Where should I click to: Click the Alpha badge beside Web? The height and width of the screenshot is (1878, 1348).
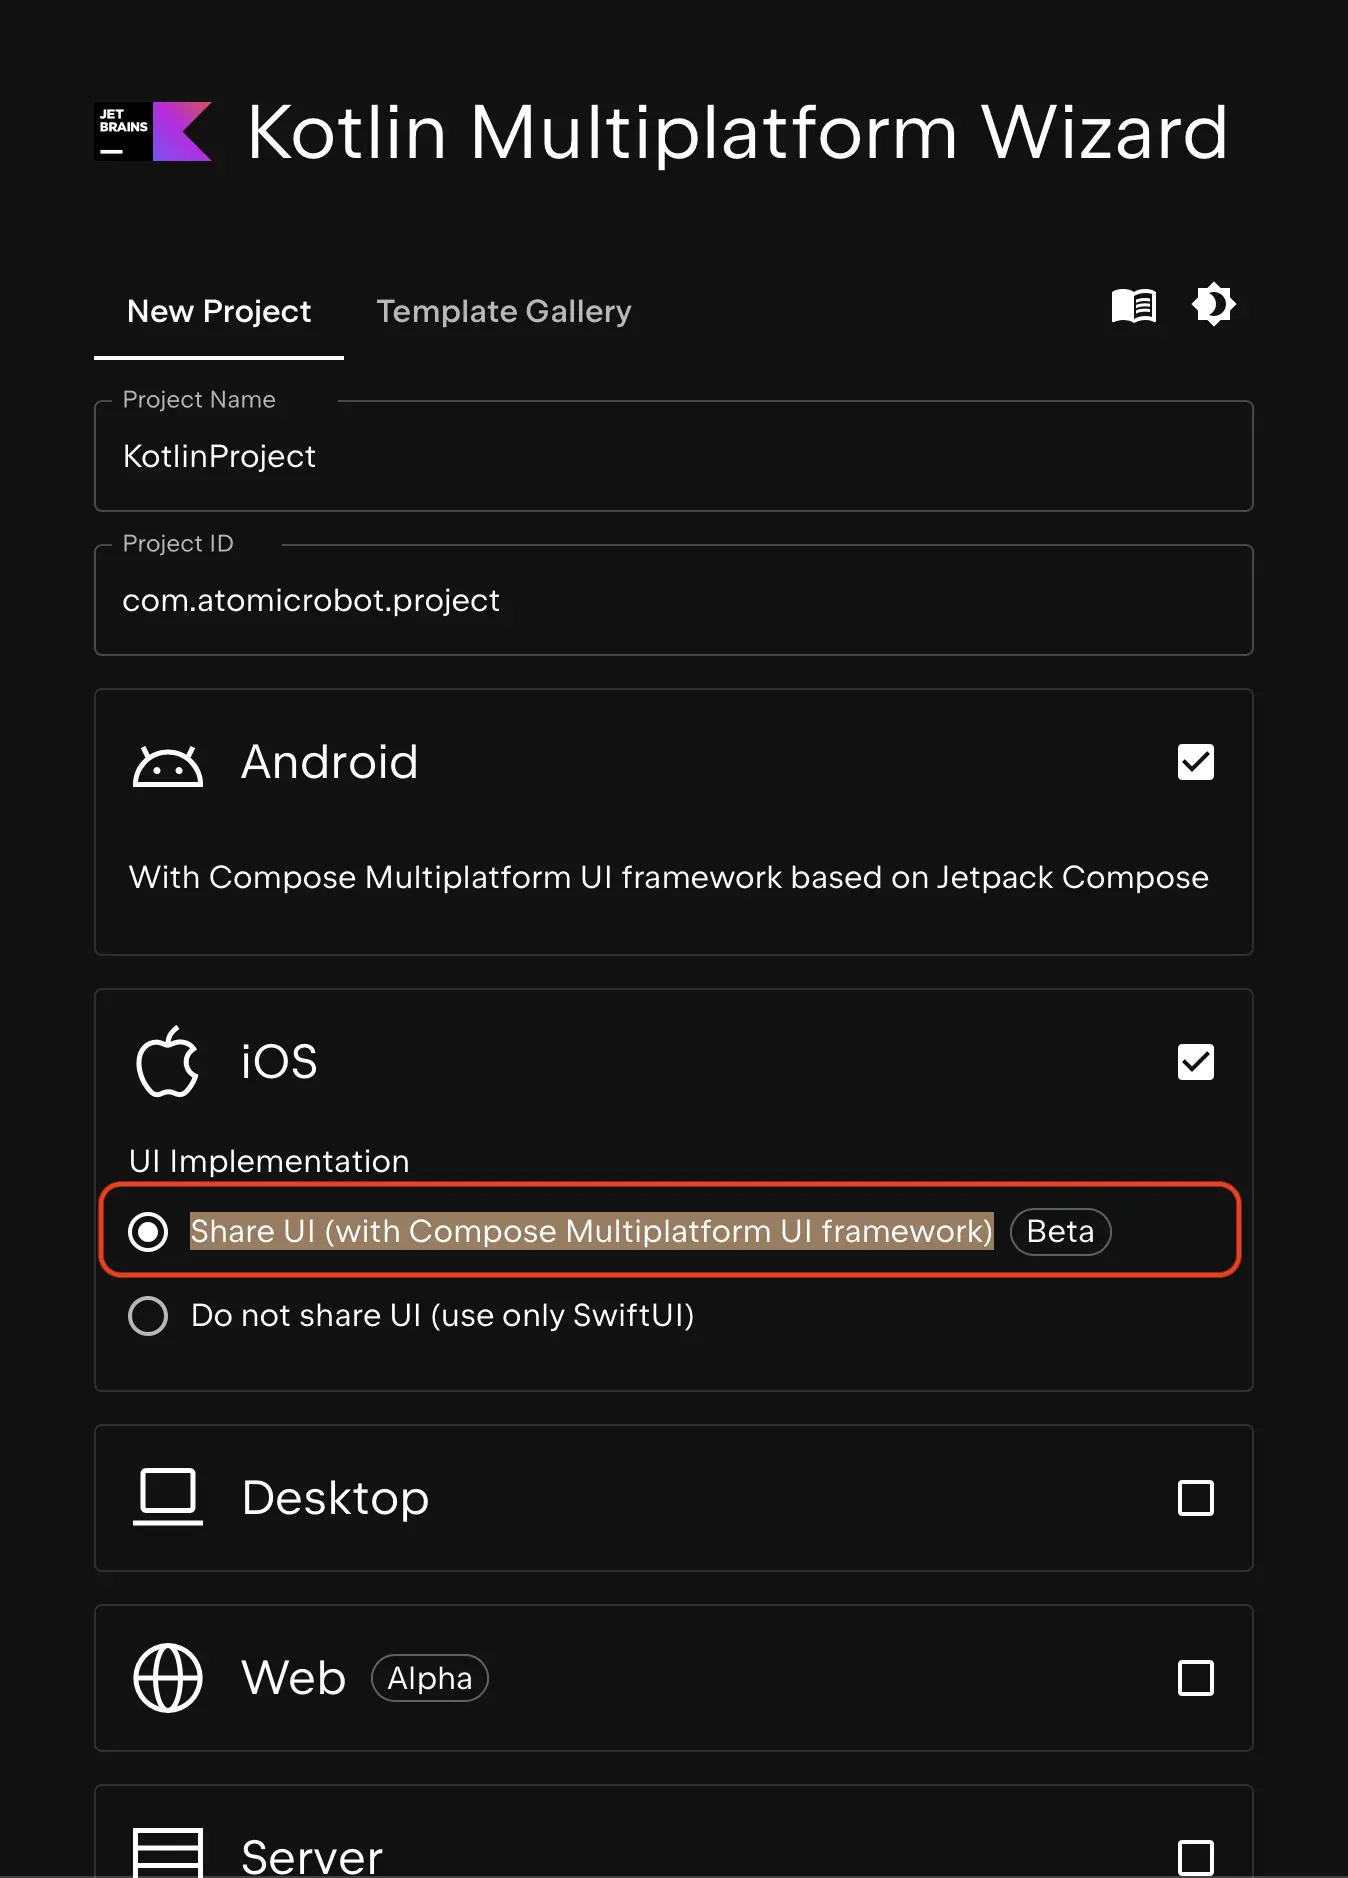coord(430,1678)
